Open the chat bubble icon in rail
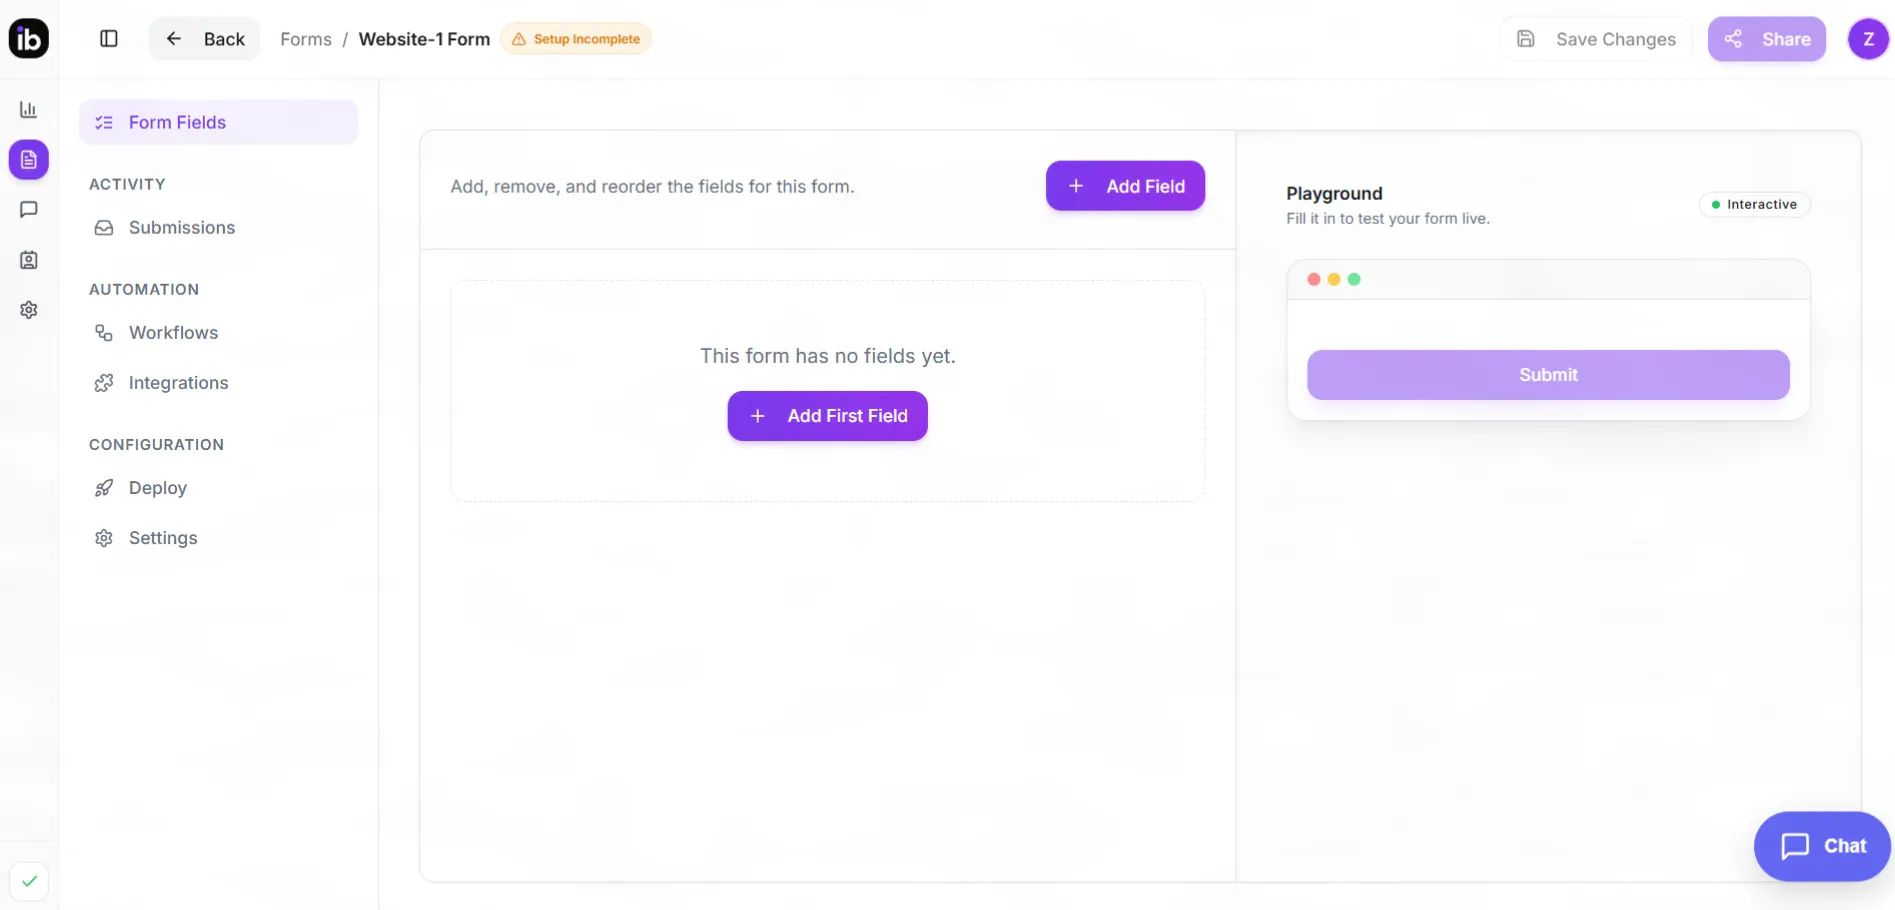This screenshot has height=910, width=1895. (29, 209)
